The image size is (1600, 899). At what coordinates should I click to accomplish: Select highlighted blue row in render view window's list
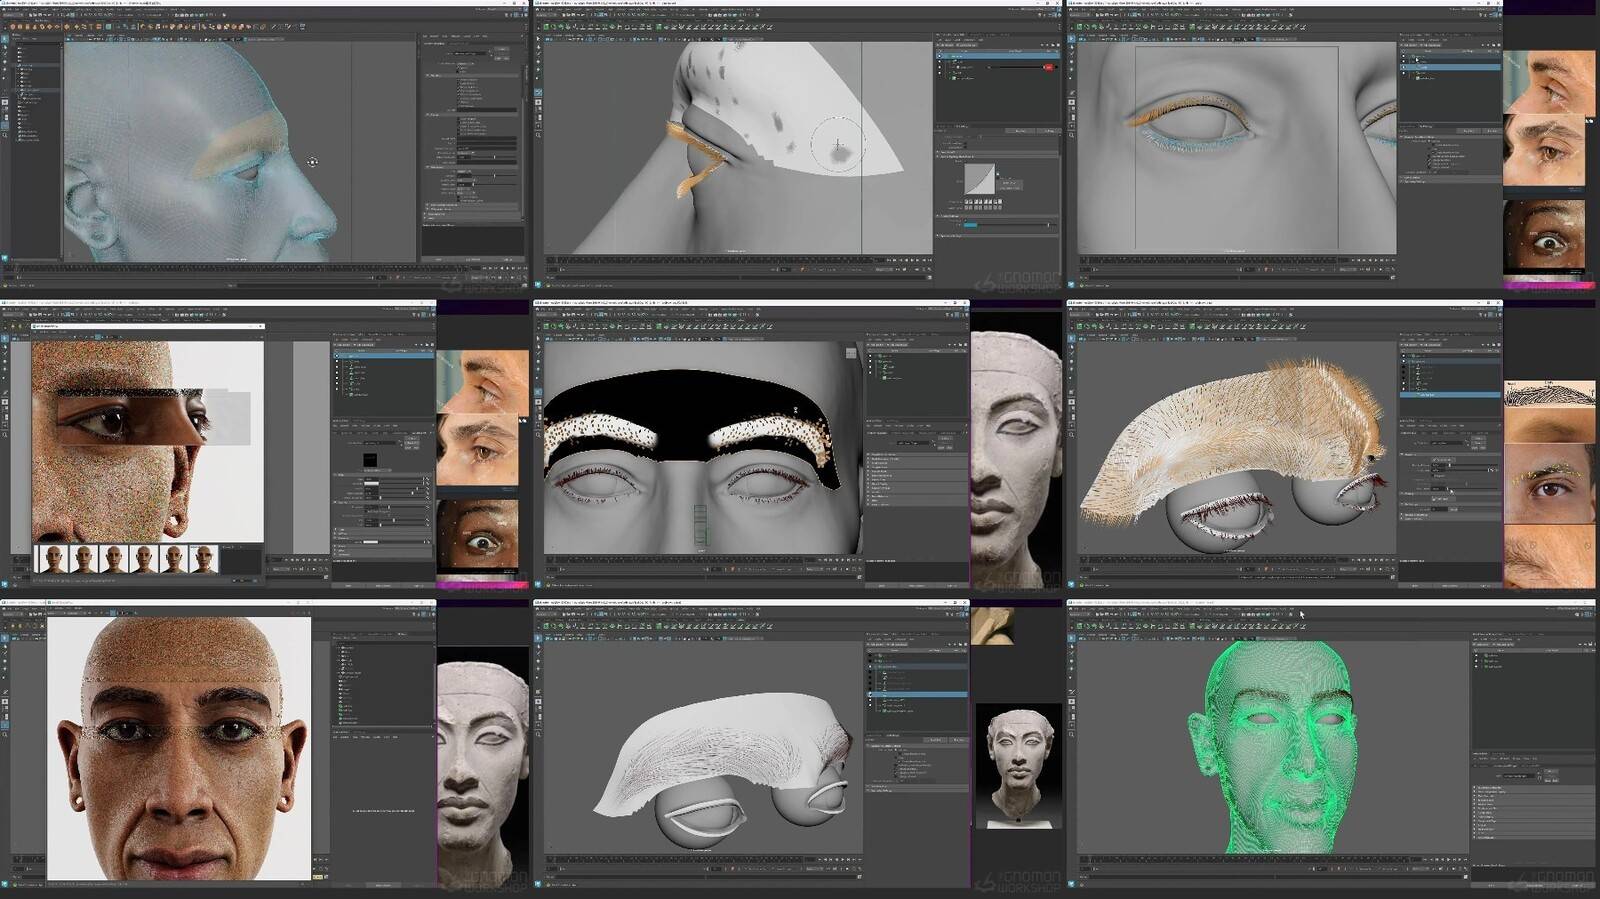pyautogui.click(x=383, y=355)
